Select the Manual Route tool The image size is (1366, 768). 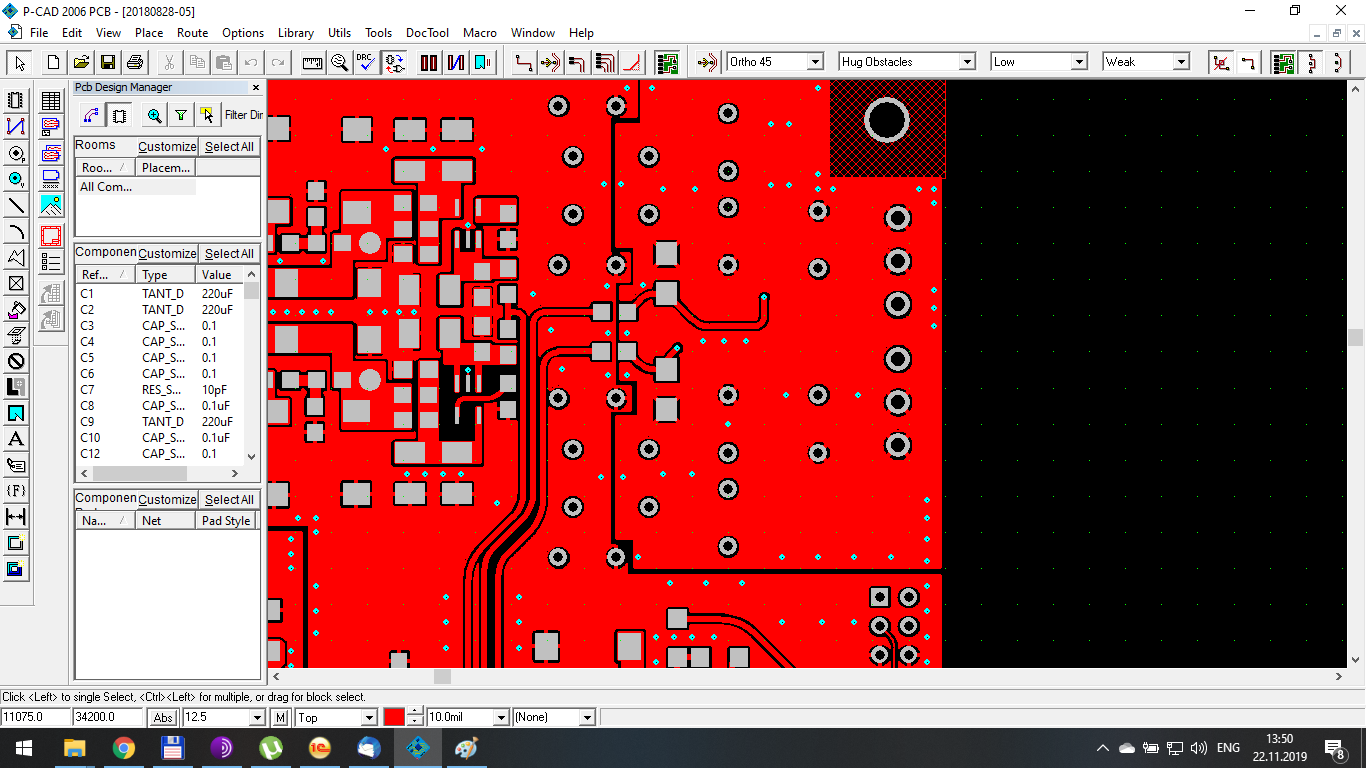point(523,62)
